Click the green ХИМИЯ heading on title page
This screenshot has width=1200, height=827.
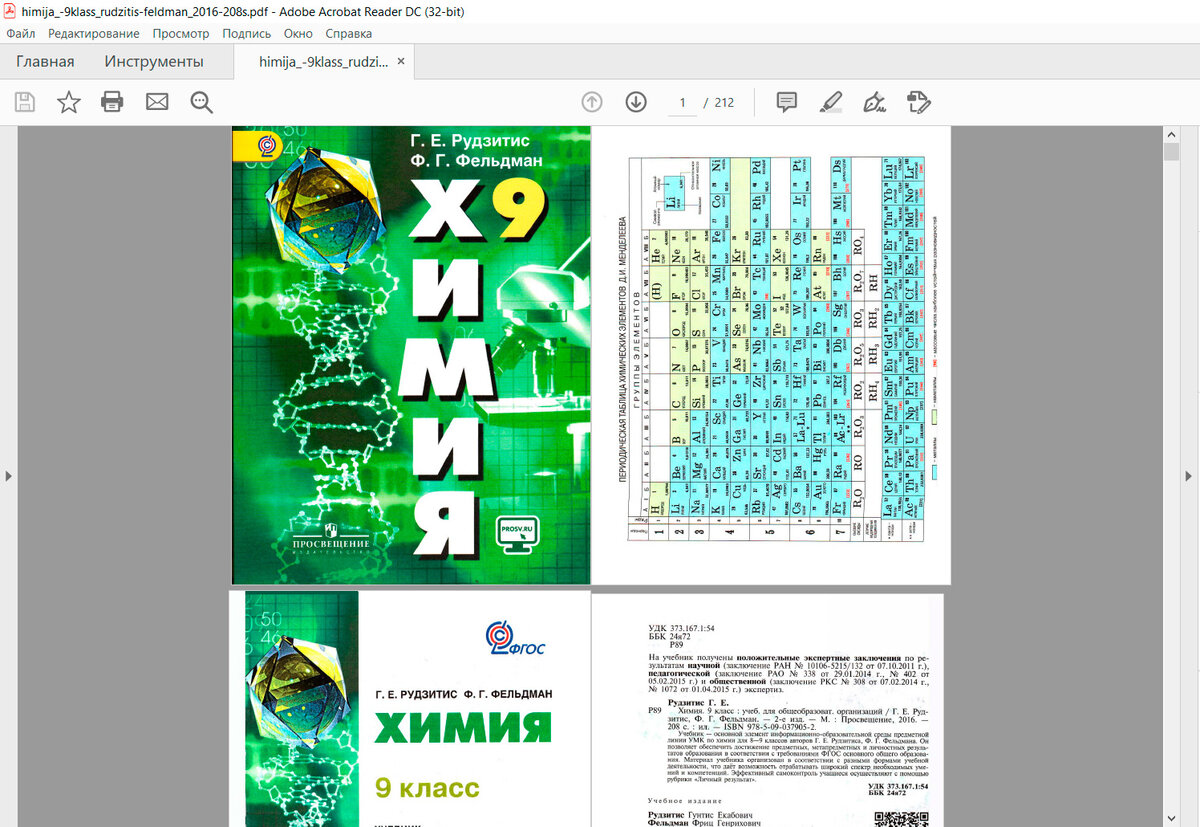[x=463, y=728]
